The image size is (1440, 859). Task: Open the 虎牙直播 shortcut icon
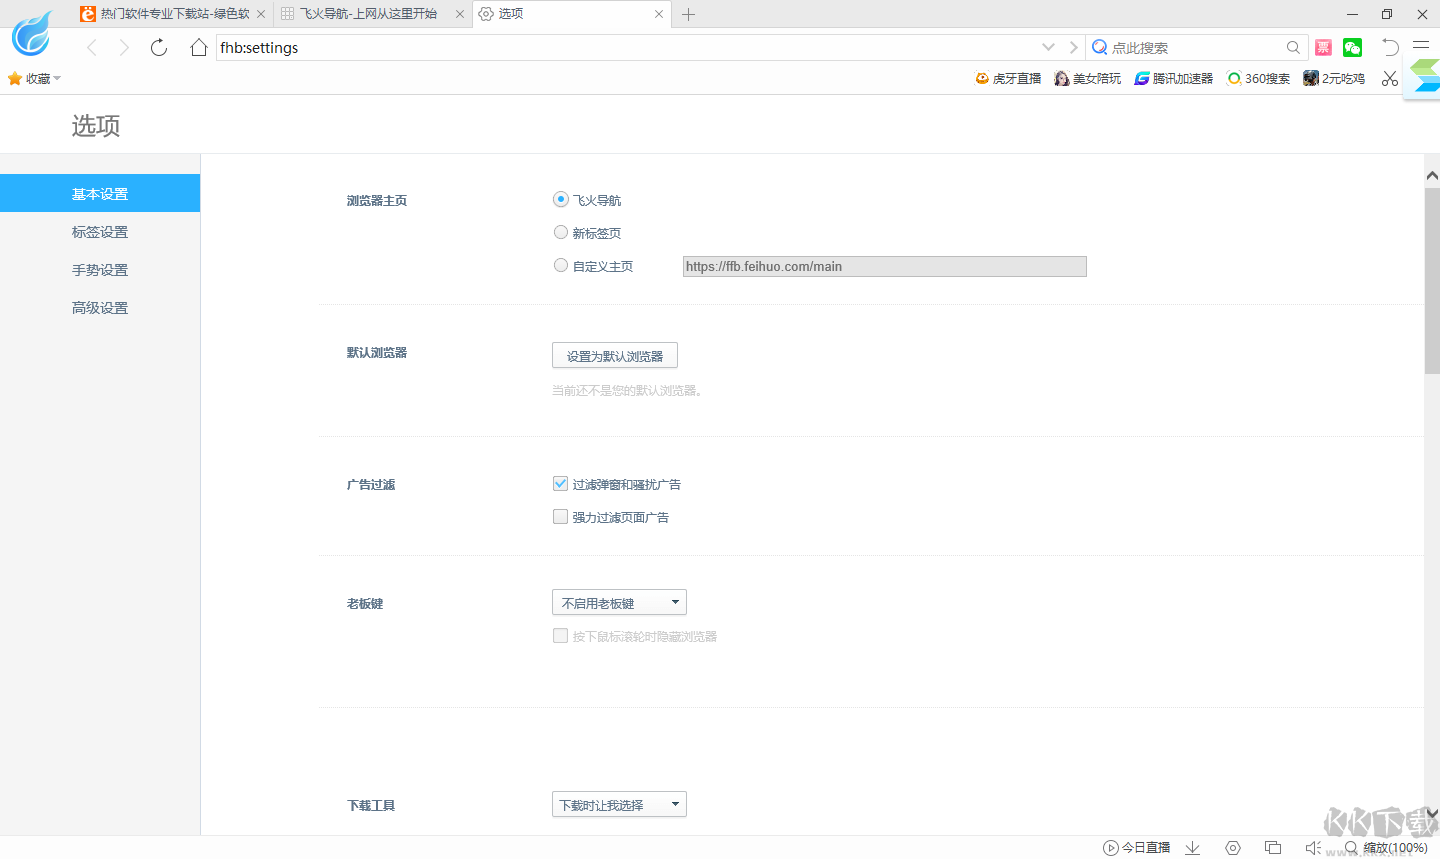pos(1007,78)
